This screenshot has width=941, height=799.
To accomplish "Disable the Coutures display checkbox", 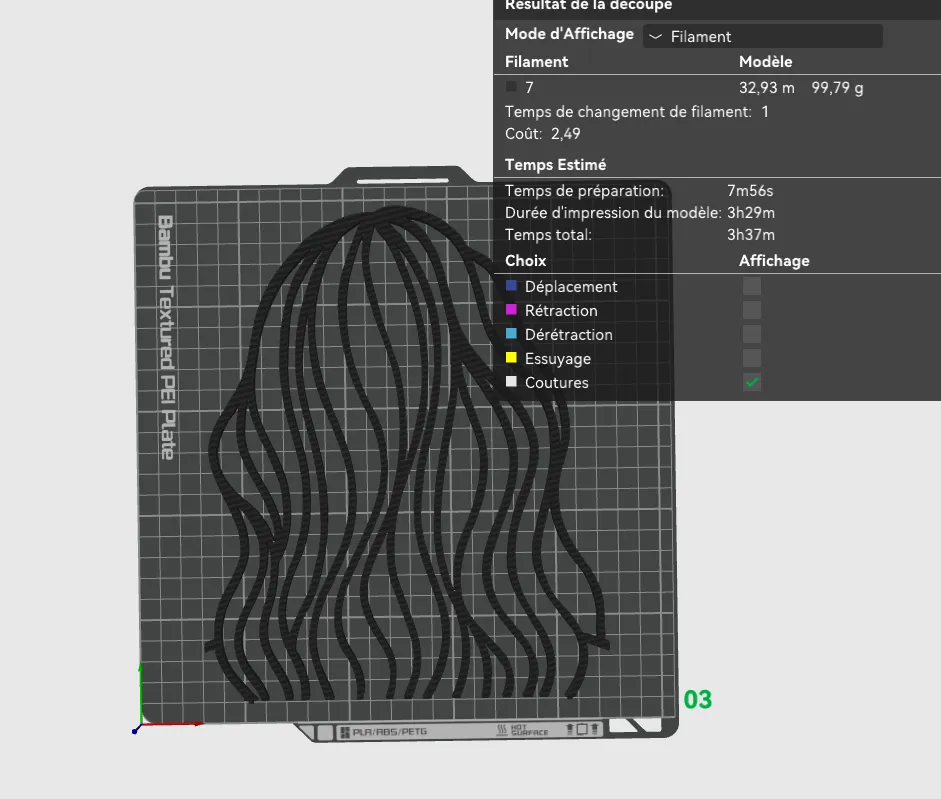I will point(751,382).
